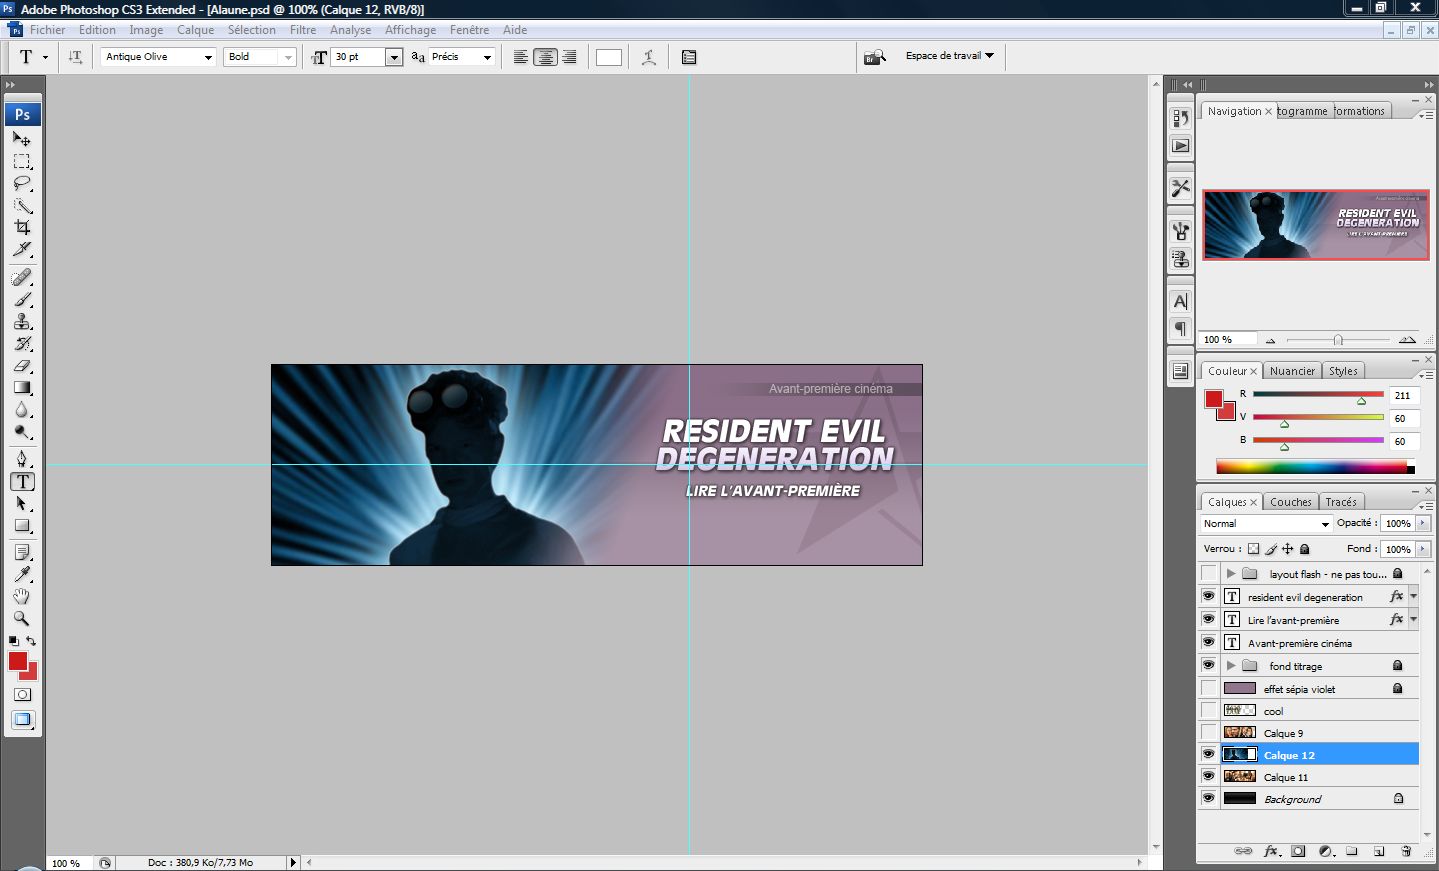Open the layer blend mode dropdown Normal

click(1266, 524)
